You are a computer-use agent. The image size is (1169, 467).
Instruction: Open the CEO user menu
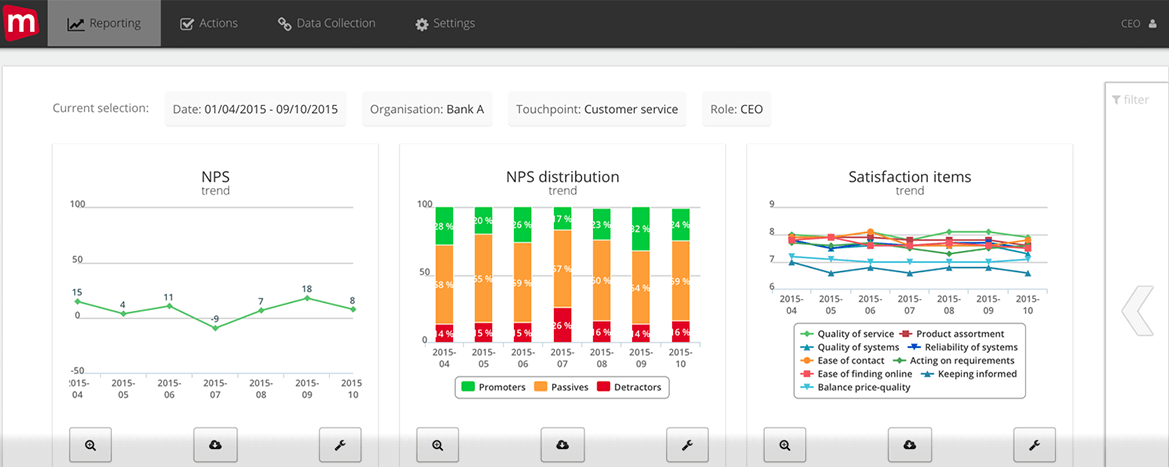point(1136,23)
